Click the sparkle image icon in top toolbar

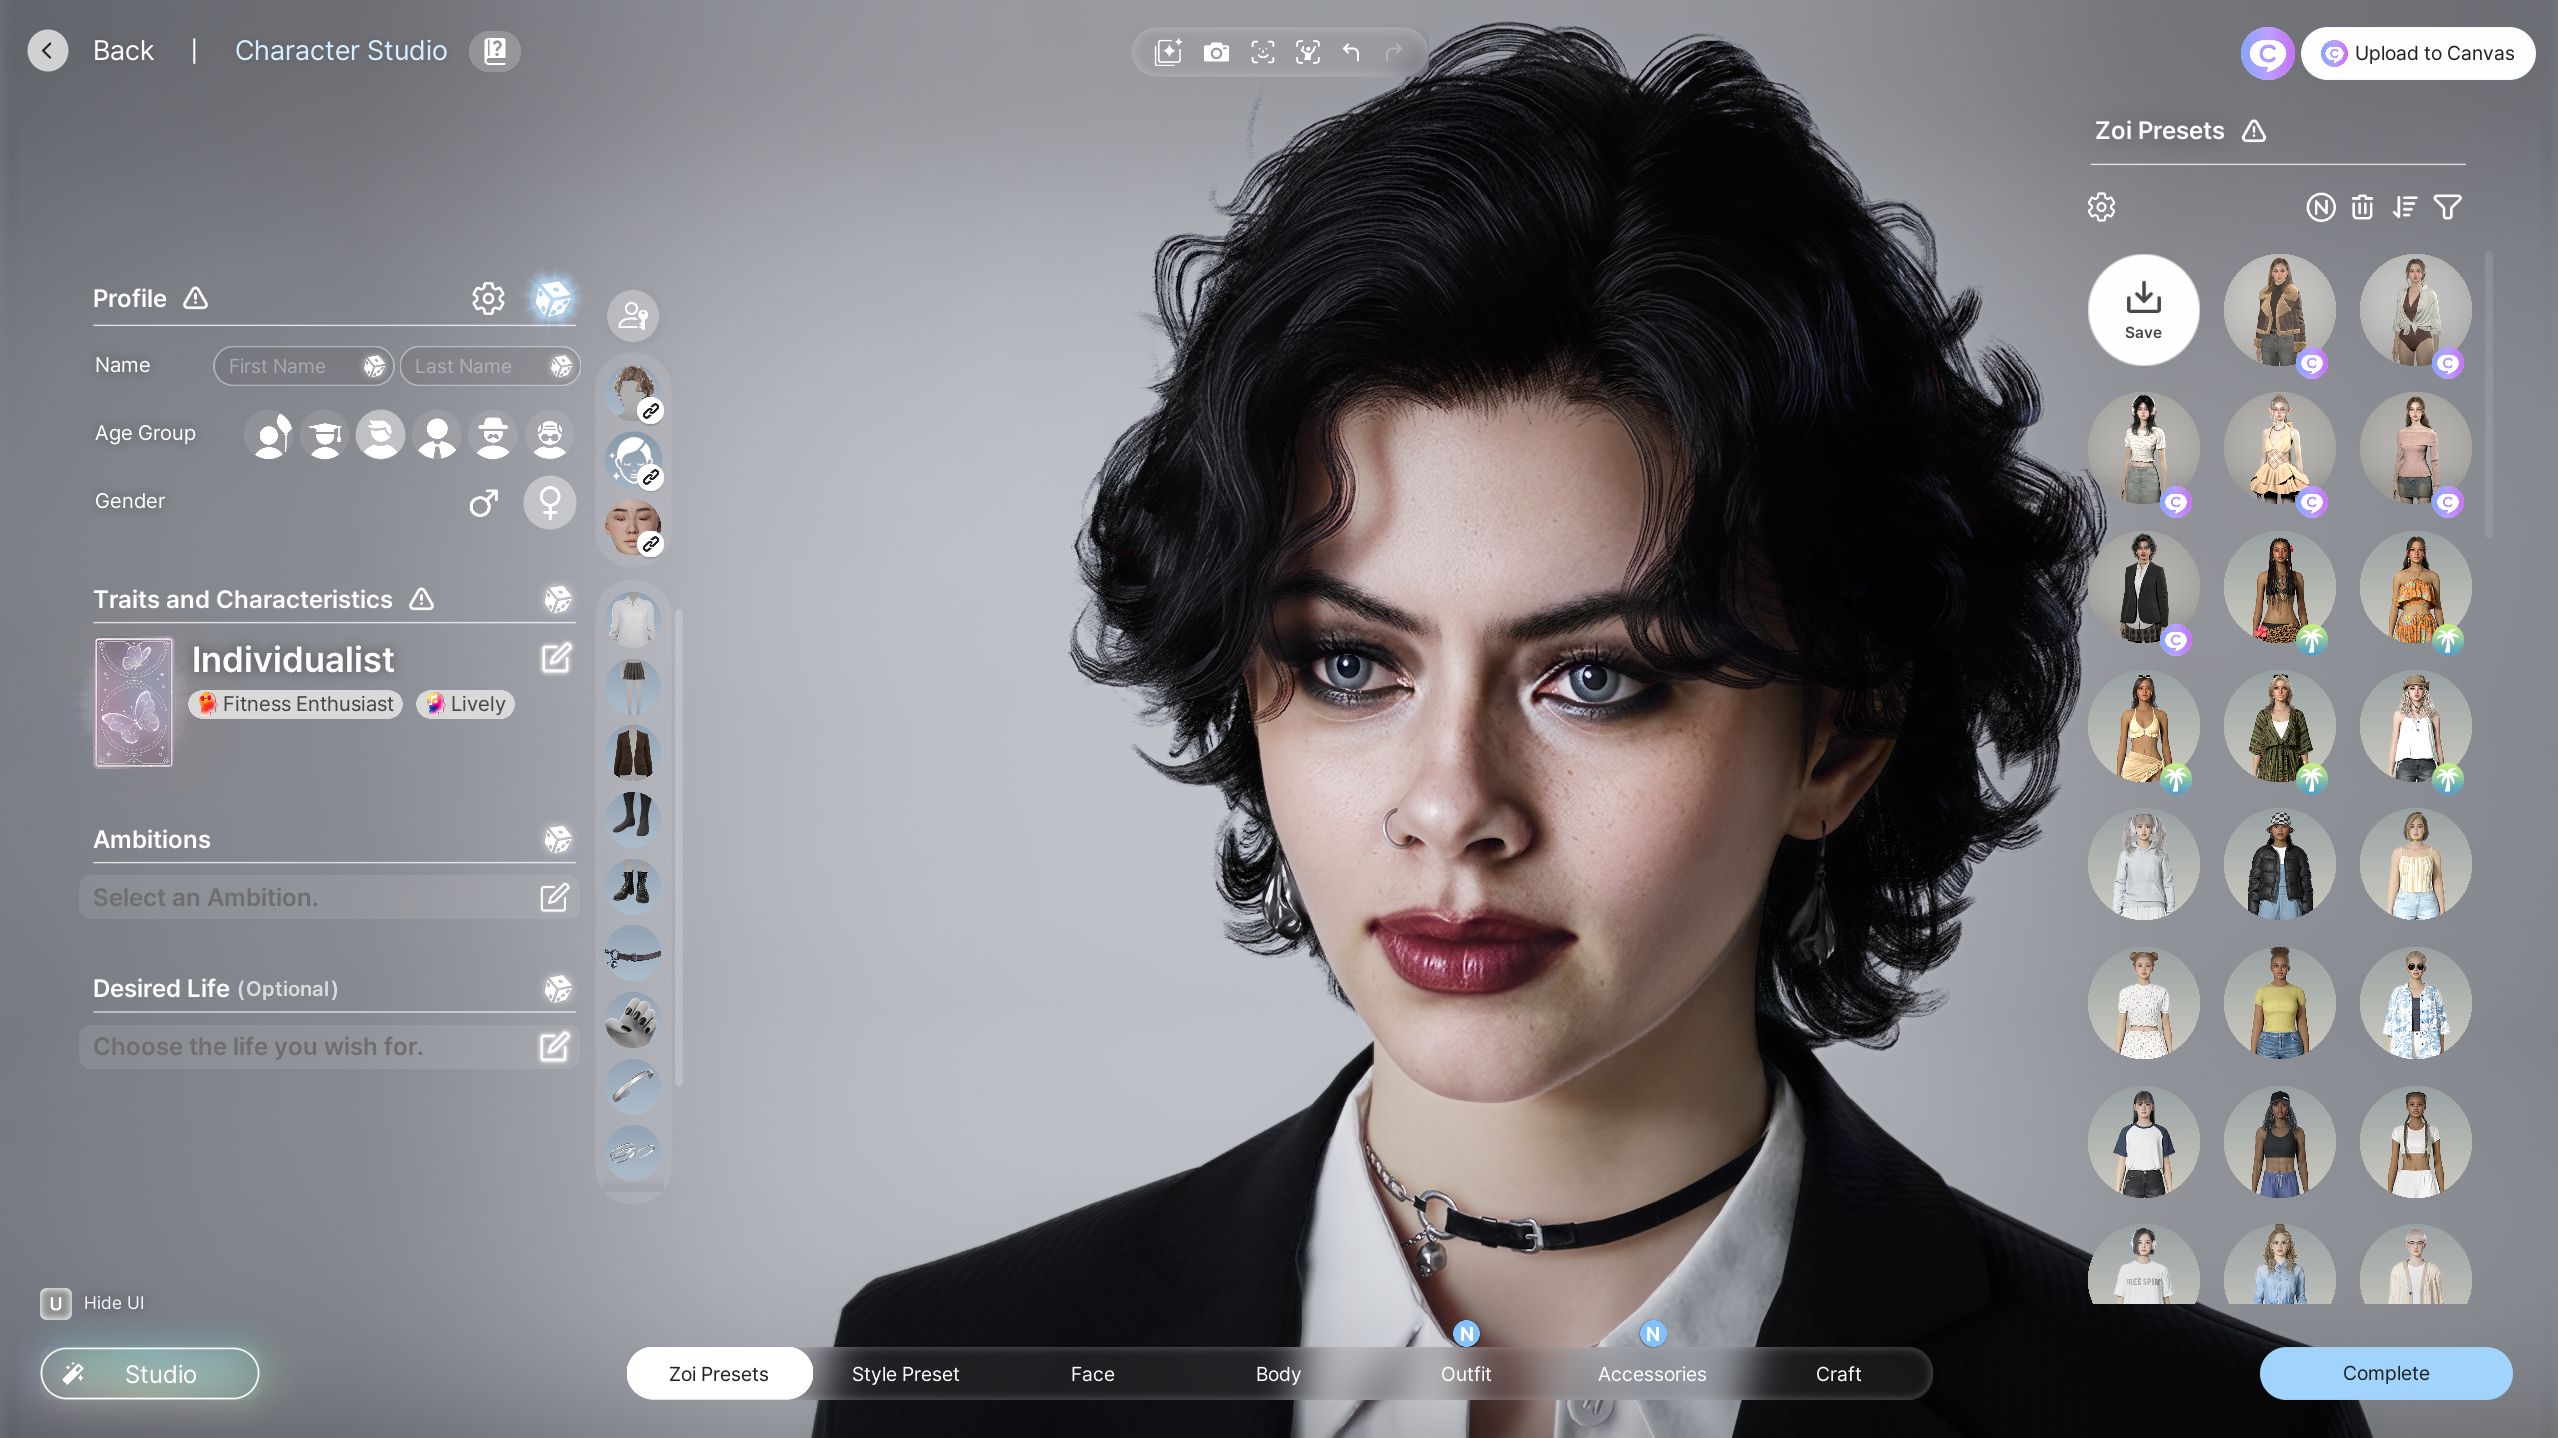pyautogui.click(x=1168, y=52)
